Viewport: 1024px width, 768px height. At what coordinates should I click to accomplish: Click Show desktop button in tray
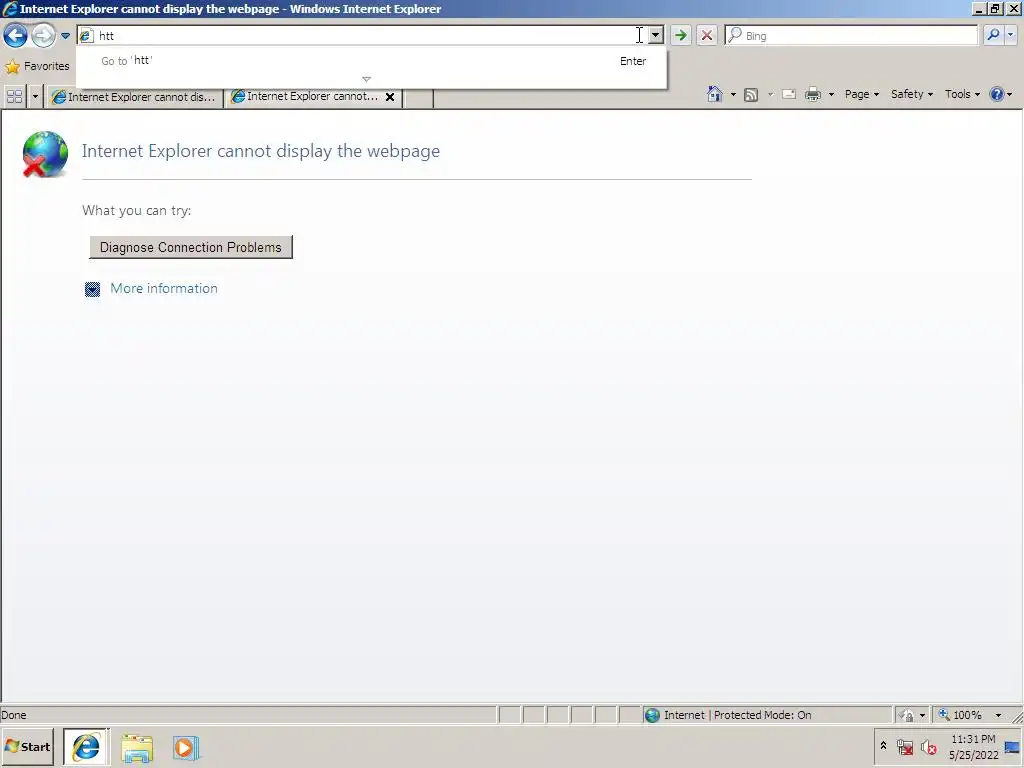1012,747
